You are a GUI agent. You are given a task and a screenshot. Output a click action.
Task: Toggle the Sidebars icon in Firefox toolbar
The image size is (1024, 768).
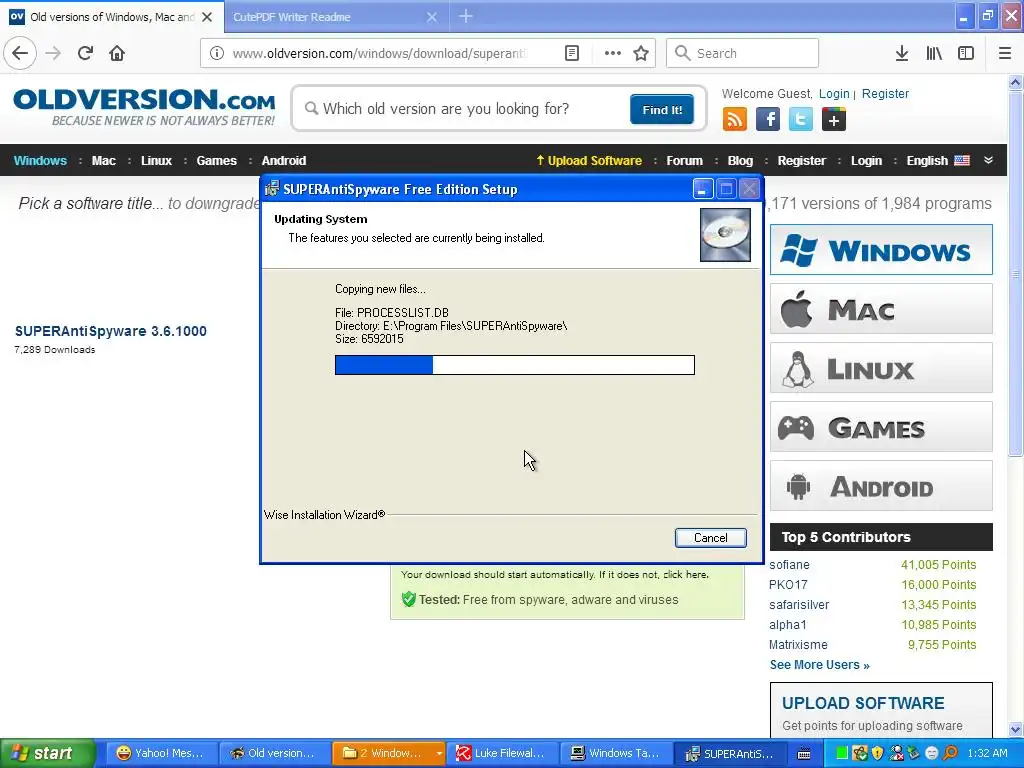click(x=966, y=53)
